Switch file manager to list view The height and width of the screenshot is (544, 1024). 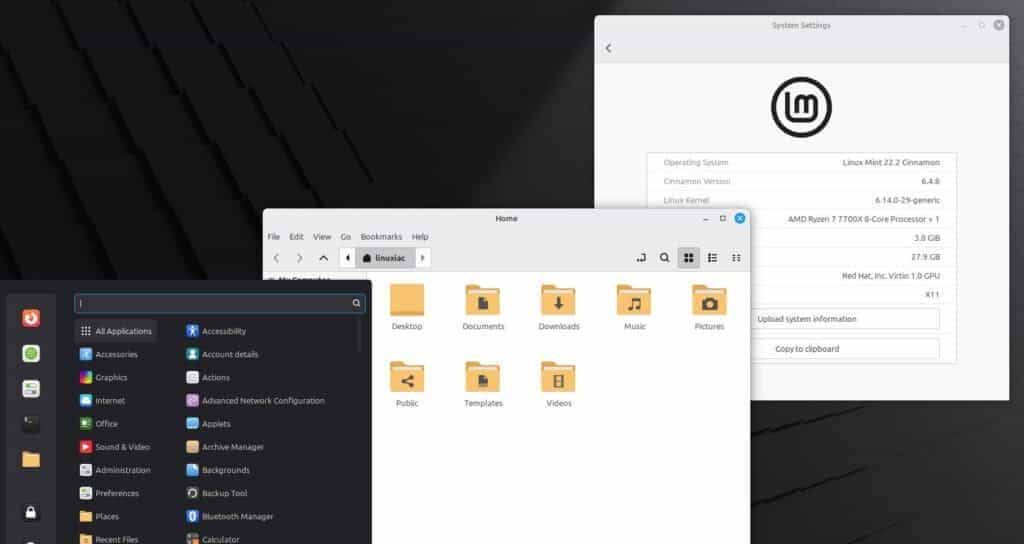point(712,258)
